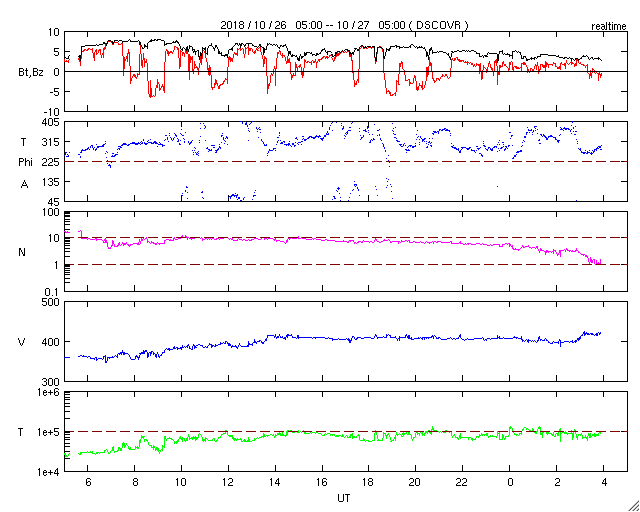
Task: Click the x-axis hour label '16'
Action: 322,482
